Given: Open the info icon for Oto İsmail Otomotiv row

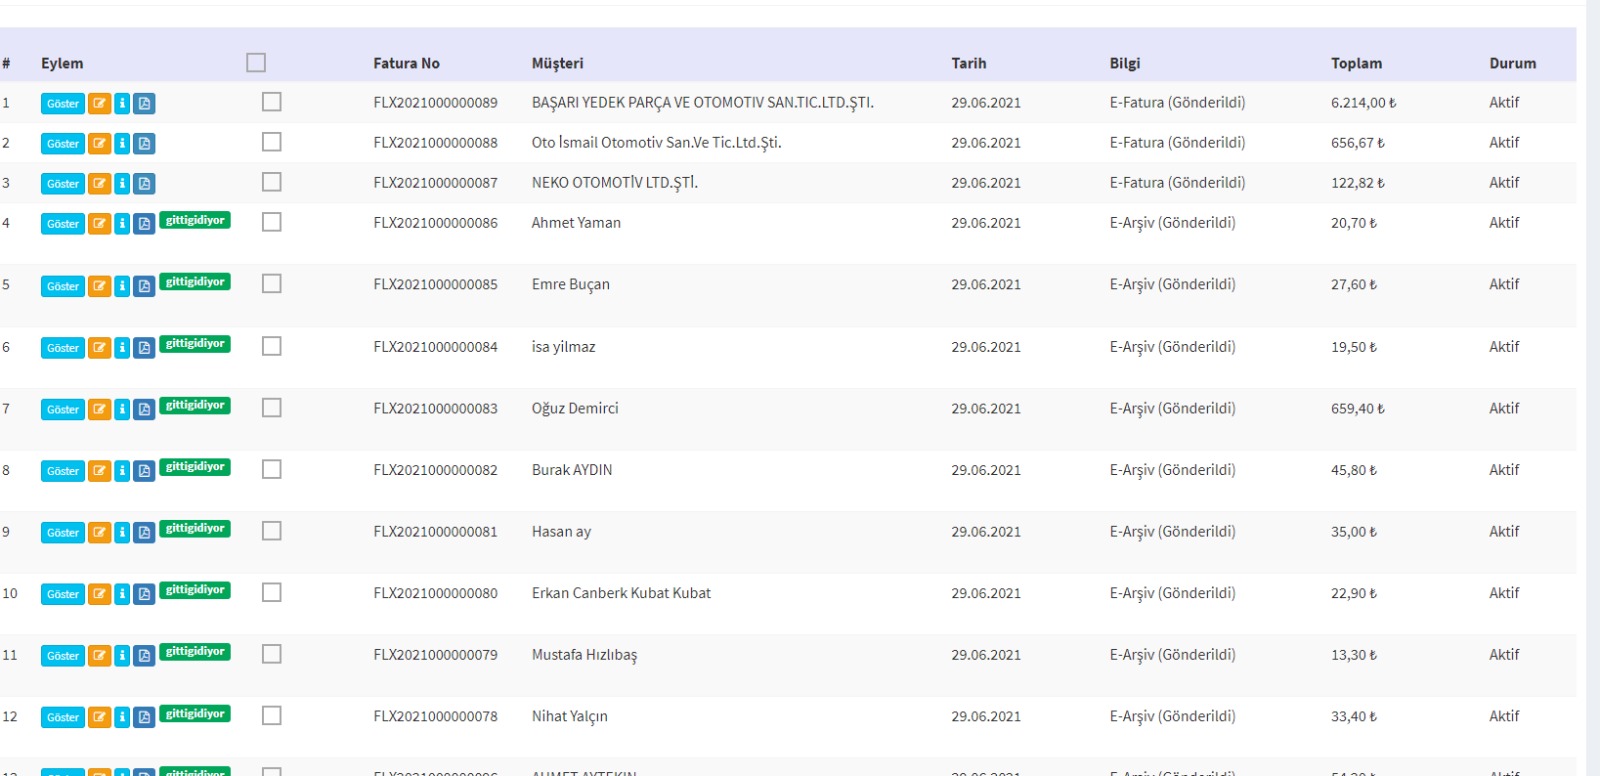Looking at the screenshot, I should coord(122,144).
